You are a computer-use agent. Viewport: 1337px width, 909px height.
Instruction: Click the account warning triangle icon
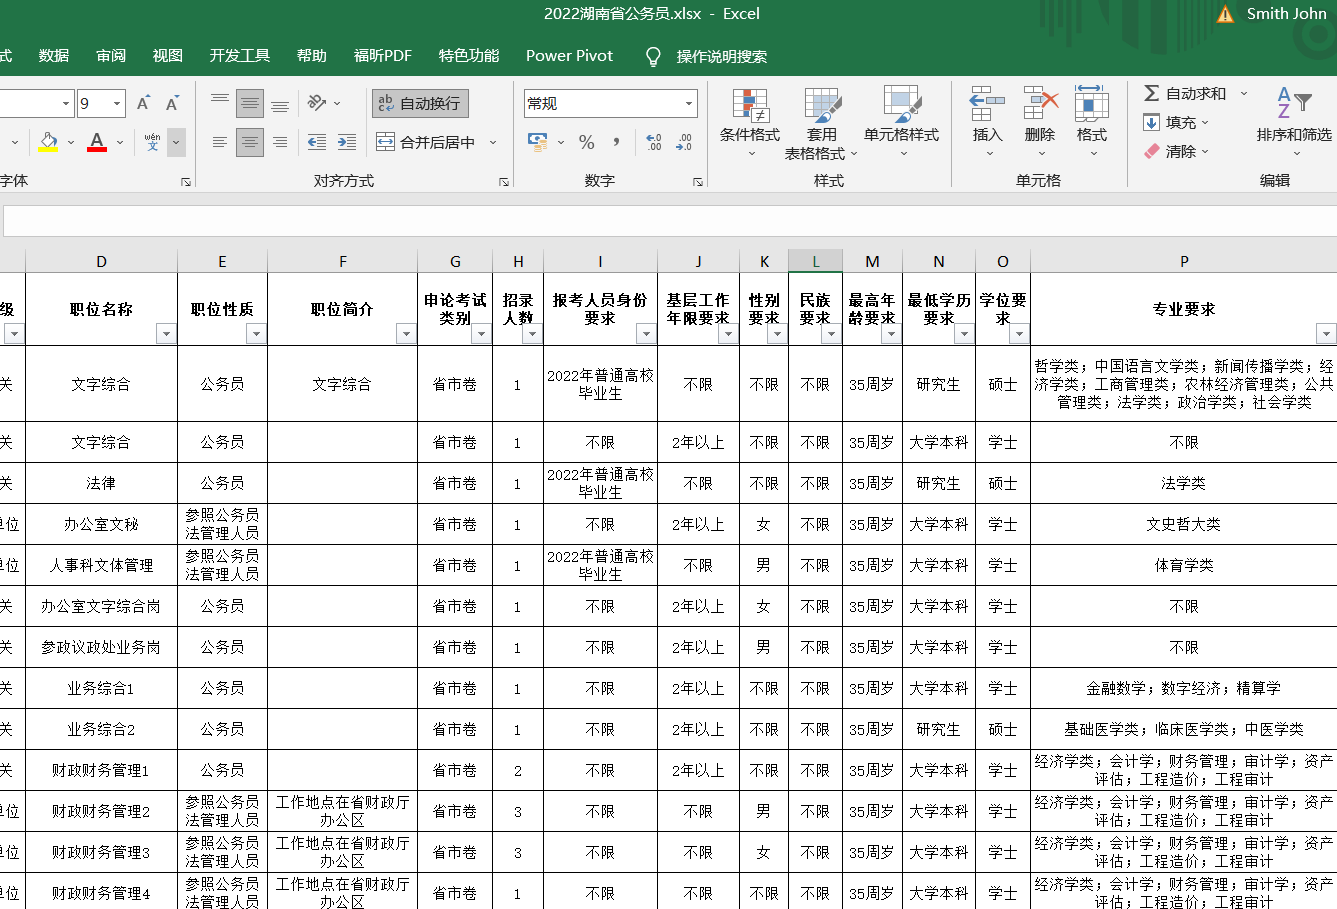click(x=1225, y=14)
